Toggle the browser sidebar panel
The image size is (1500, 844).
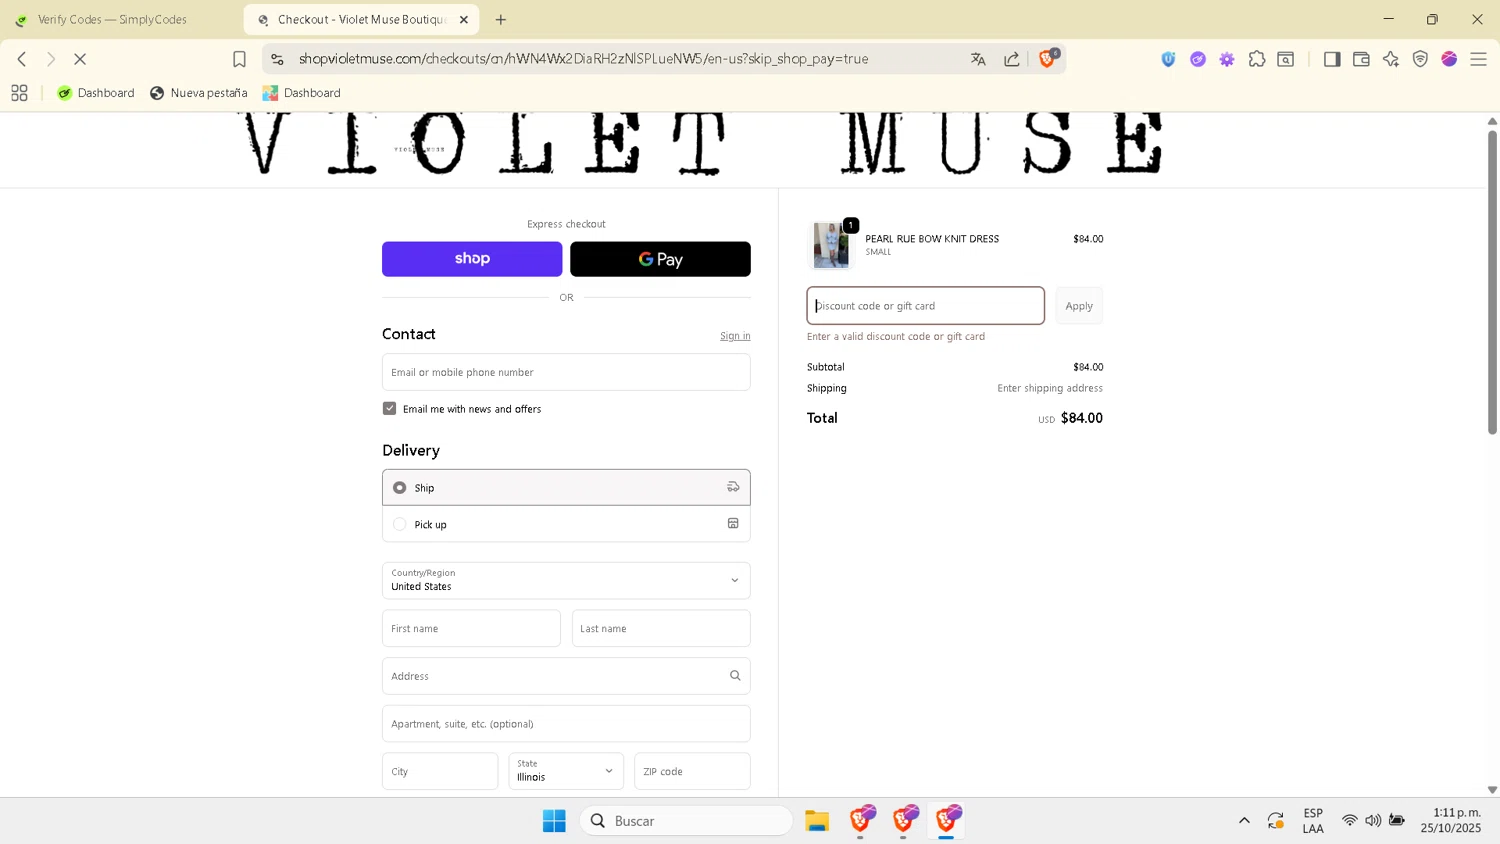pyautogui.click(x=1332, y=59)
